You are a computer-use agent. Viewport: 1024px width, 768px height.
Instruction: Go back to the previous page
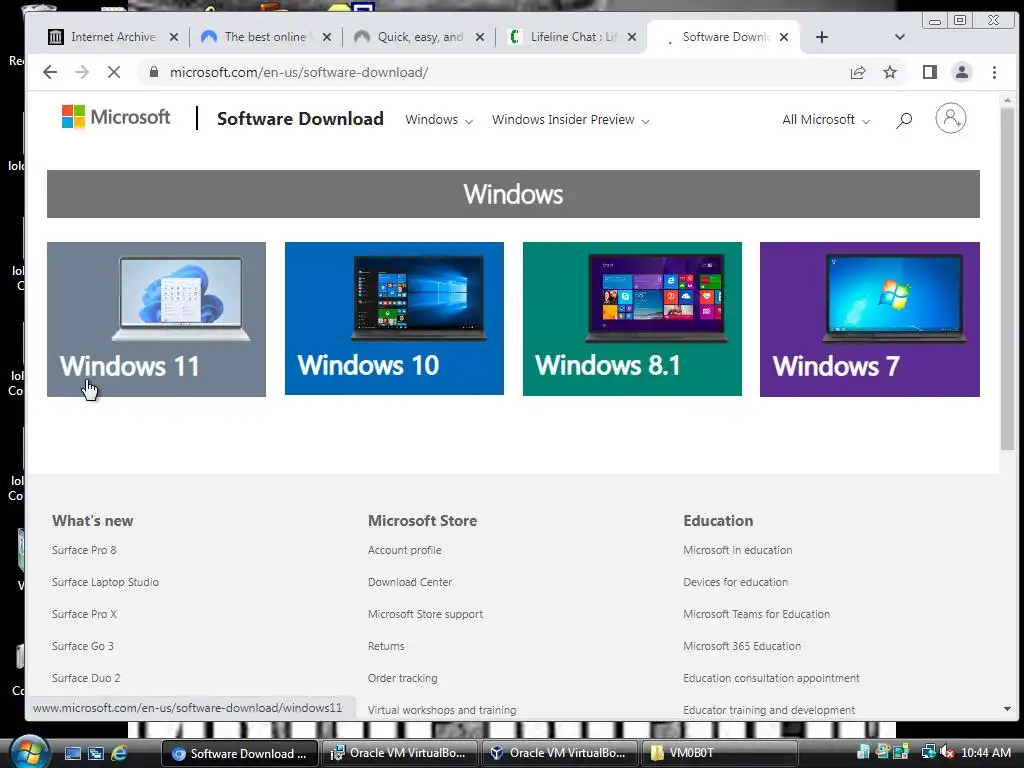pyautogui.click(x=50, y=72)
